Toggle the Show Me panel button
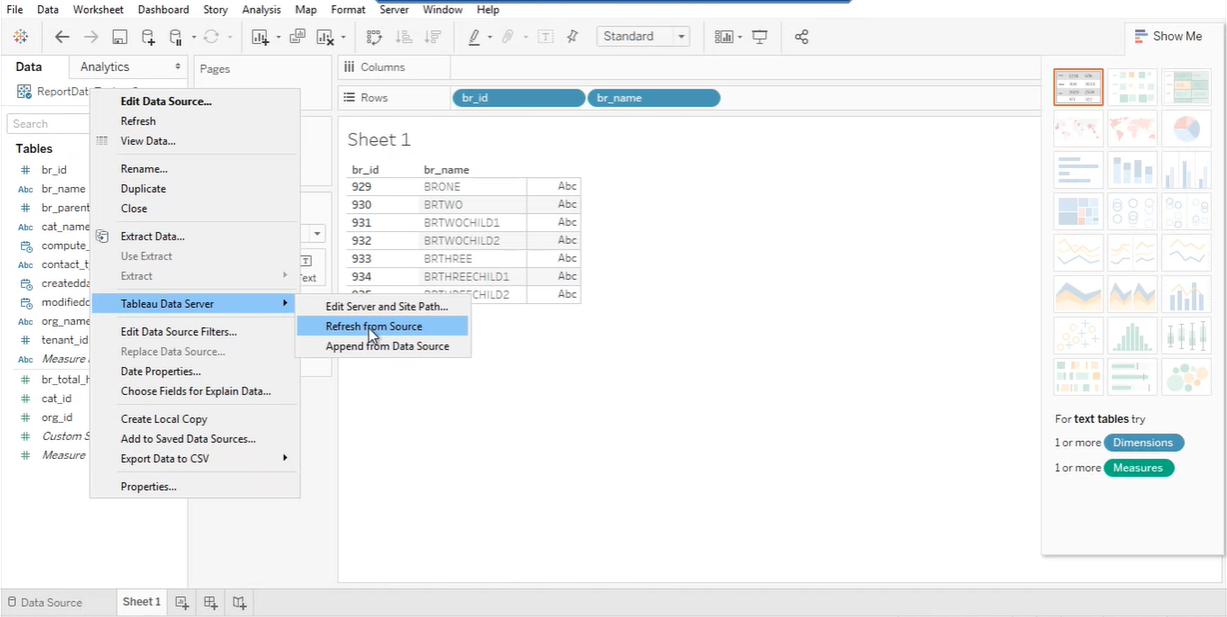The width and height of the screenshot is (1227, 617). pyautogui.click(x=1168, y=36)
